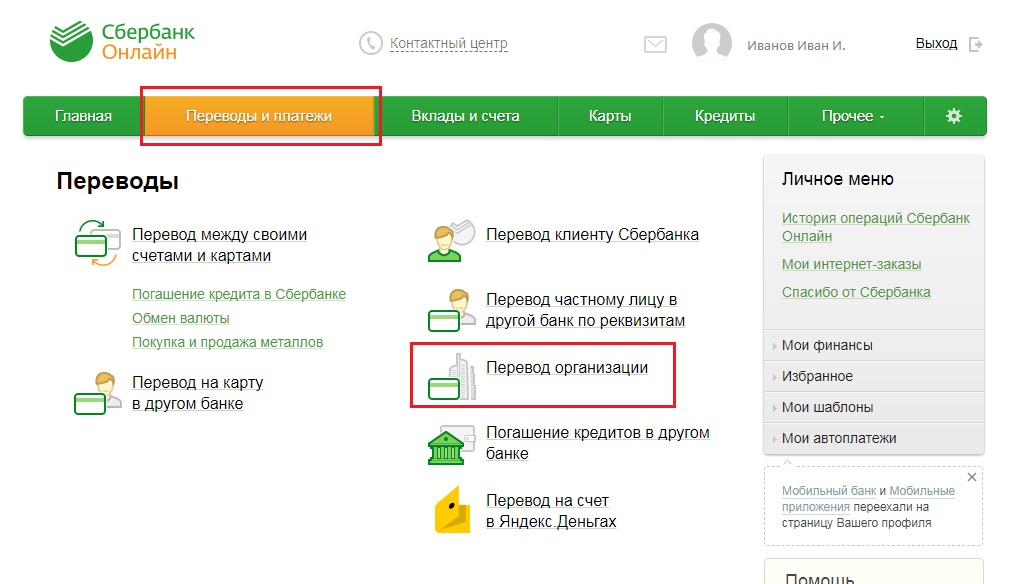
Task: Click the Мобильный банк link in the notice
Action: pos(829,491)
